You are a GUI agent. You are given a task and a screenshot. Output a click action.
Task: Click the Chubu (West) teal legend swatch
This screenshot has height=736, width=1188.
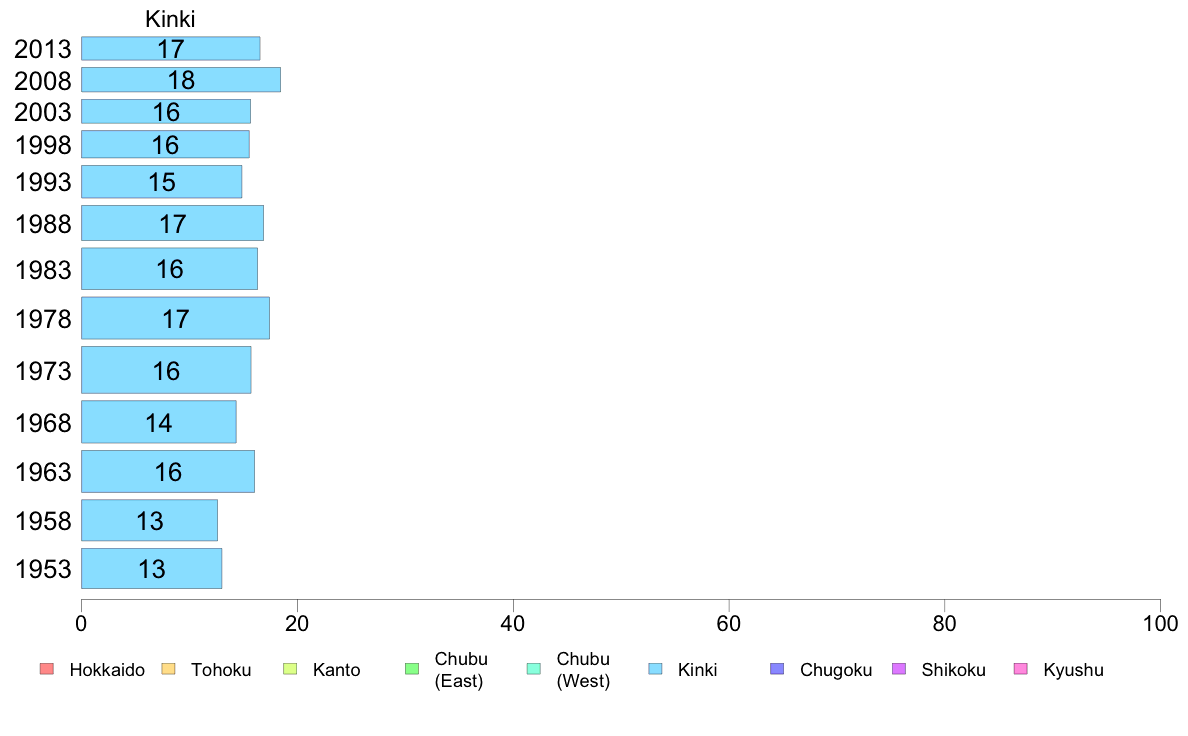pos(533,669)
